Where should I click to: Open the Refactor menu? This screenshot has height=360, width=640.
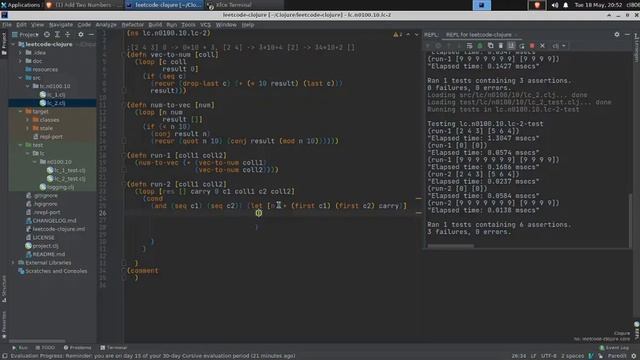coord(133,24)
